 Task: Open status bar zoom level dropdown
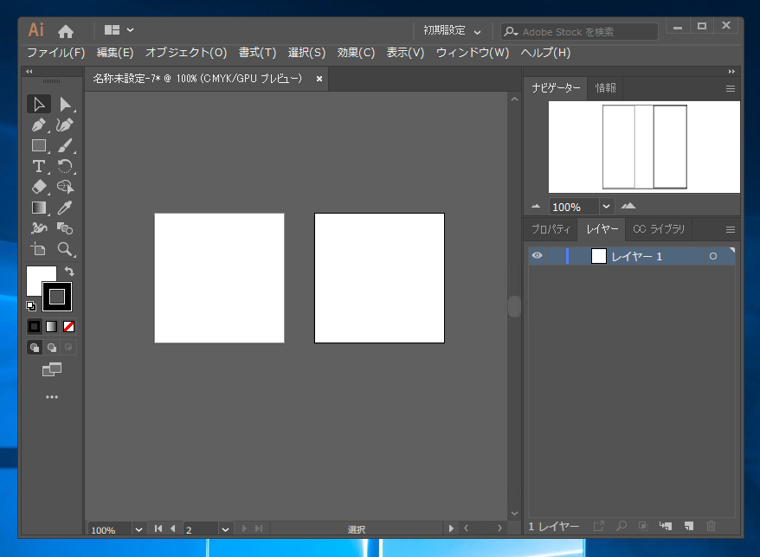tap(139, 529)
